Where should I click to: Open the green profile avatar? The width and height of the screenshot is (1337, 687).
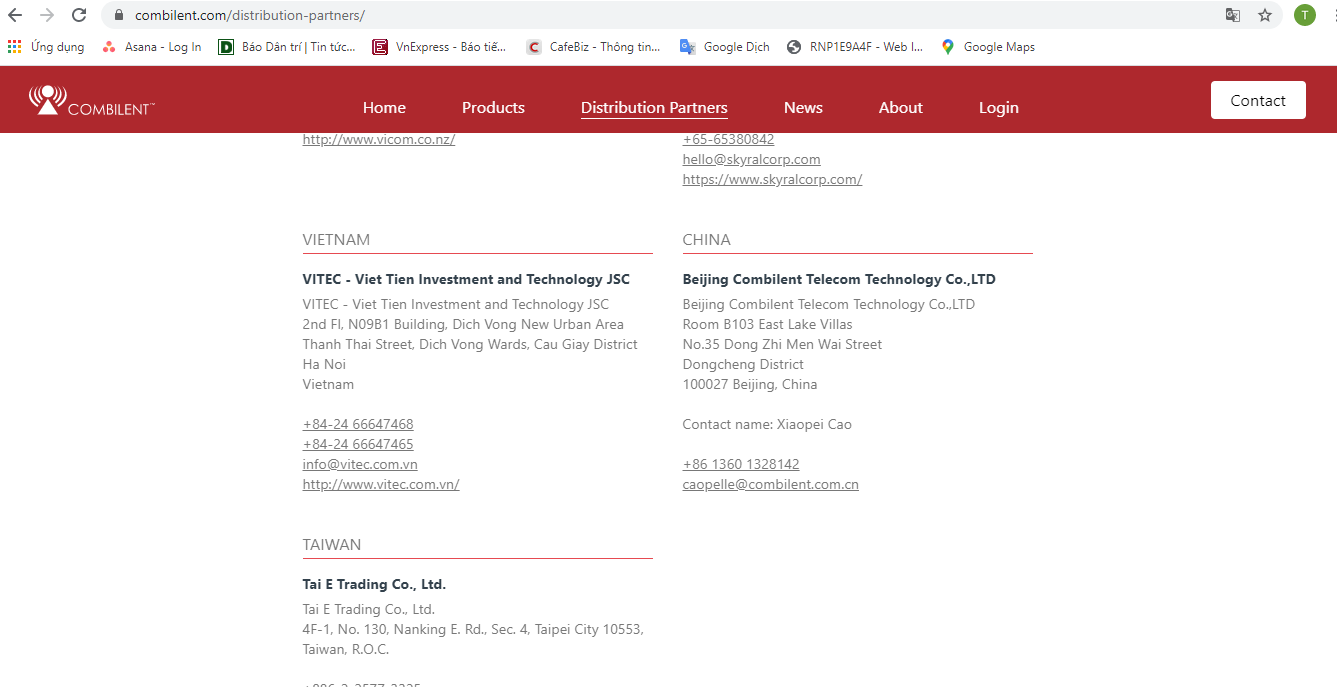point(1304,15)
